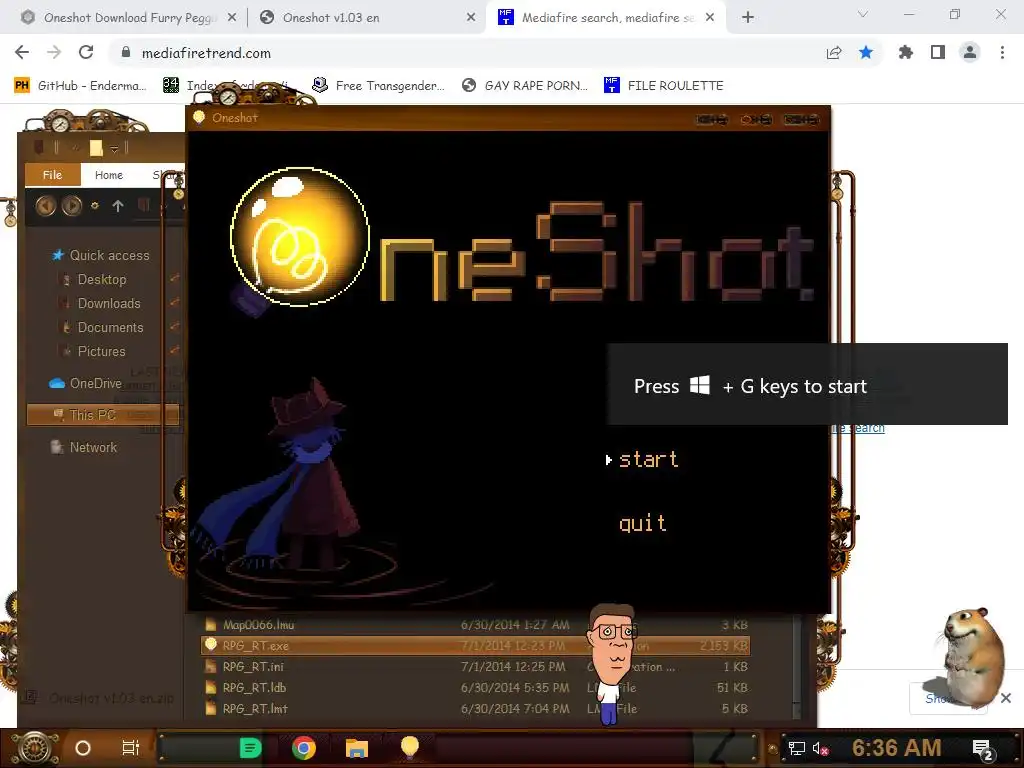
Task: Click Chrome's forward navigation arrow
Action: click(54, 53)
